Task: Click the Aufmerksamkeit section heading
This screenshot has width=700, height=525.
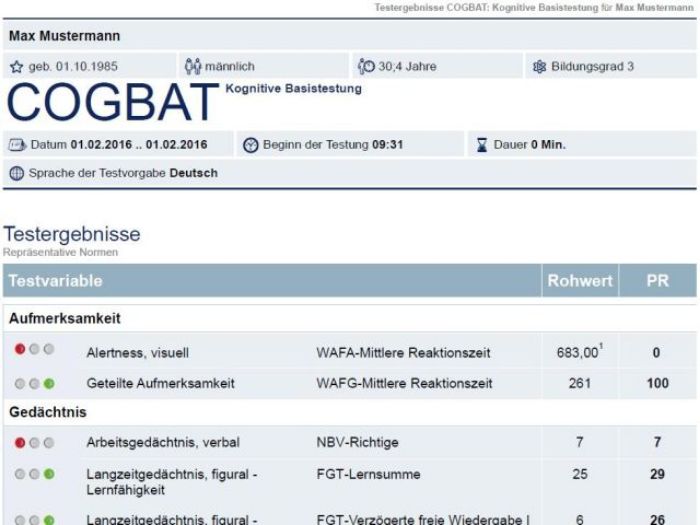Action: 65,318
